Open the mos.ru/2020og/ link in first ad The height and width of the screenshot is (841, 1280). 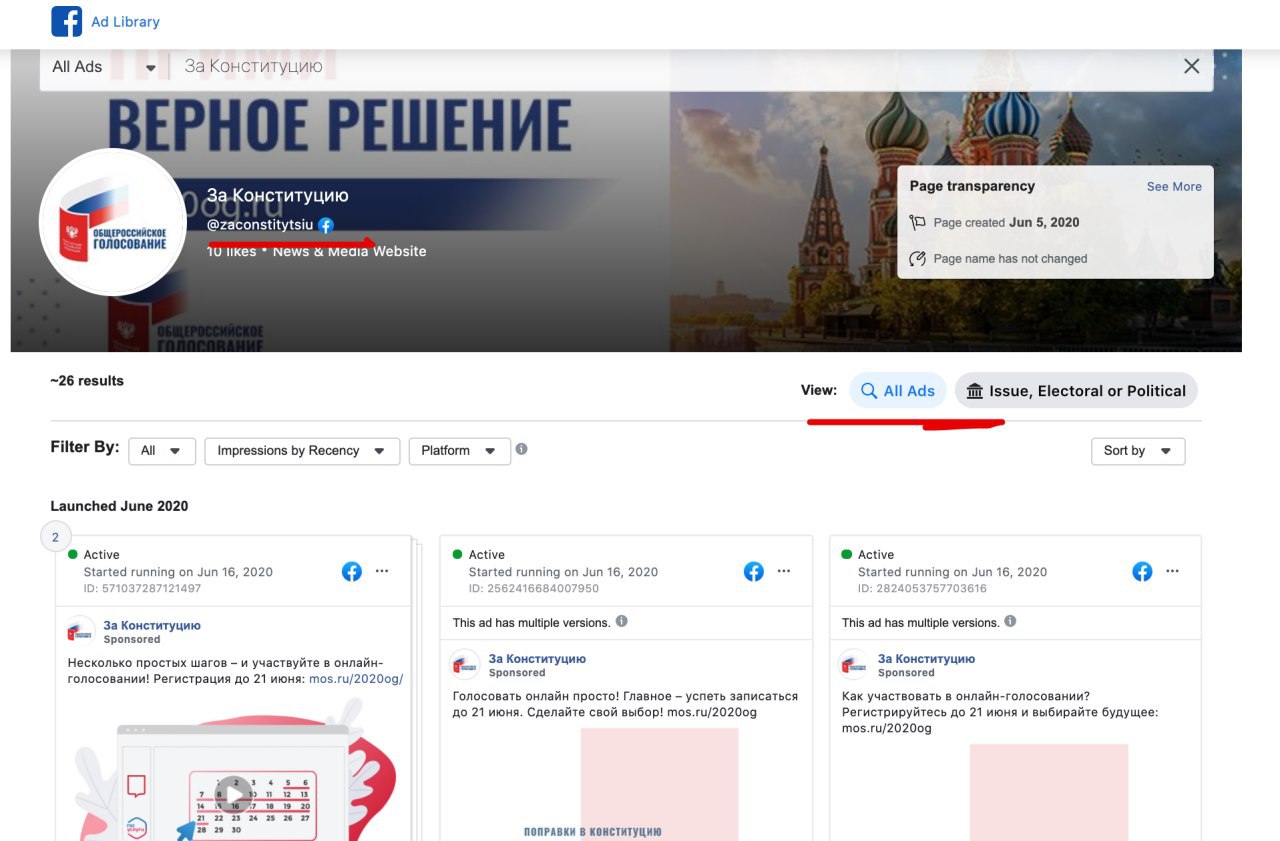coord(356,679)
